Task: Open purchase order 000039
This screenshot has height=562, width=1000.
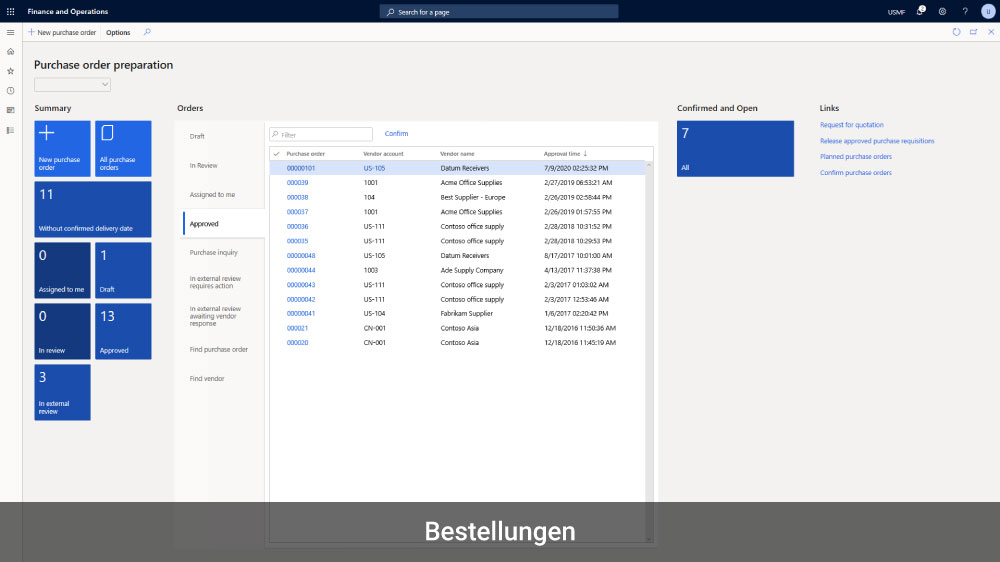Action: click(x=297, y=183)
